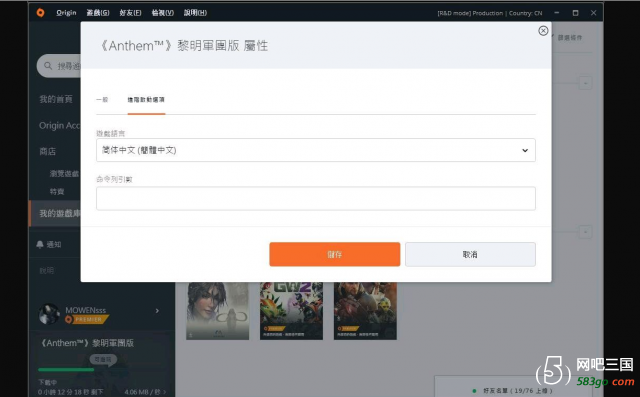Switch to the 一般 tab
Image resolution: width=640 pixels, height=397 pixels.
point(102,100)
